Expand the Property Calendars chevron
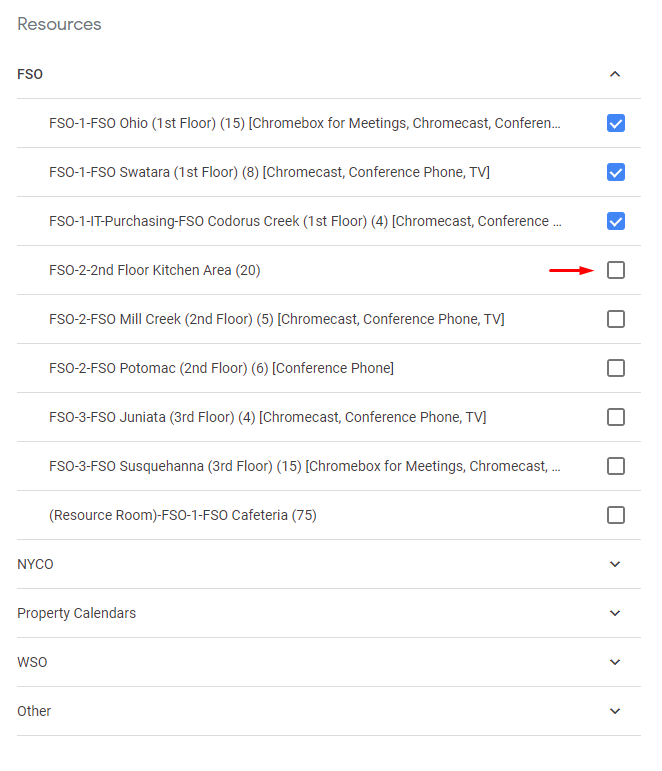Viewport: 662px width, 771px height. pyautogui.click(x=615, y=613)
